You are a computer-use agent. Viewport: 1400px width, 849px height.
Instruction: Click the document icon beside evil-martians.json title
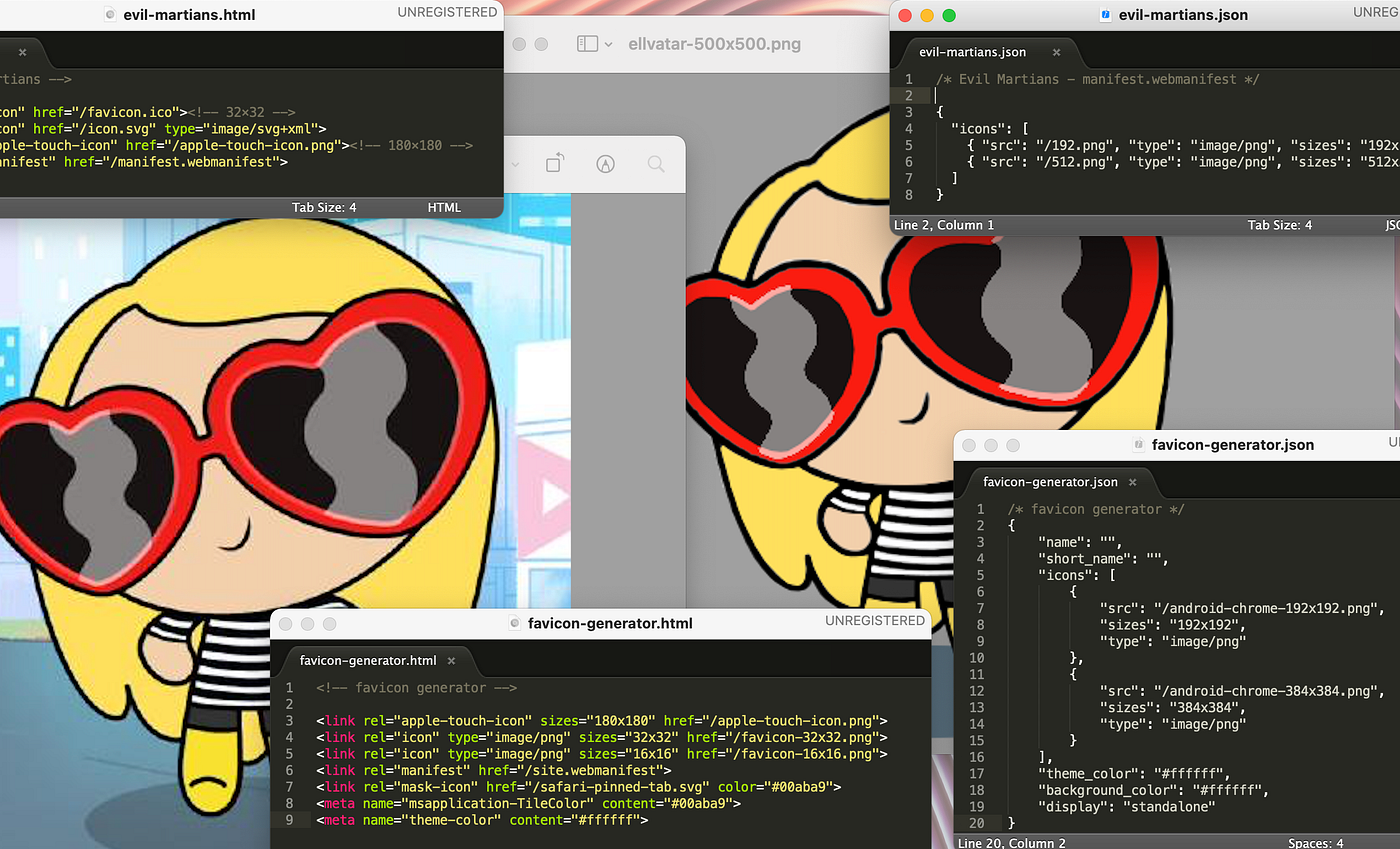[1105, 15]
